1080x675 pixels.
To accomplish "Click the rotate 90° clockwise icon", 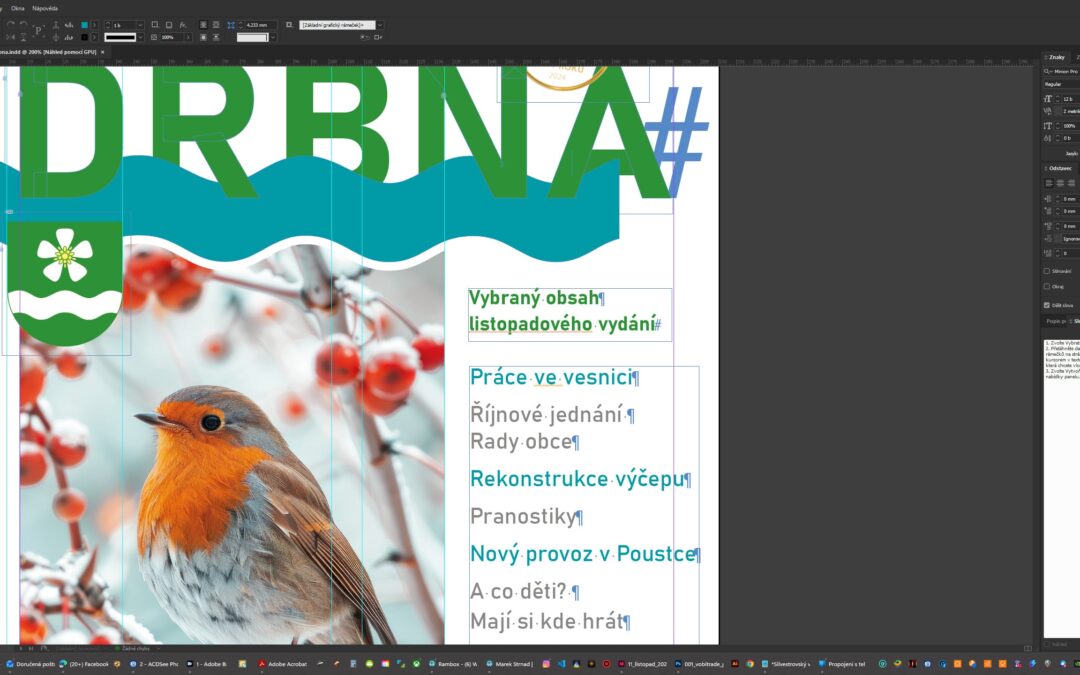I will point(11,24).
